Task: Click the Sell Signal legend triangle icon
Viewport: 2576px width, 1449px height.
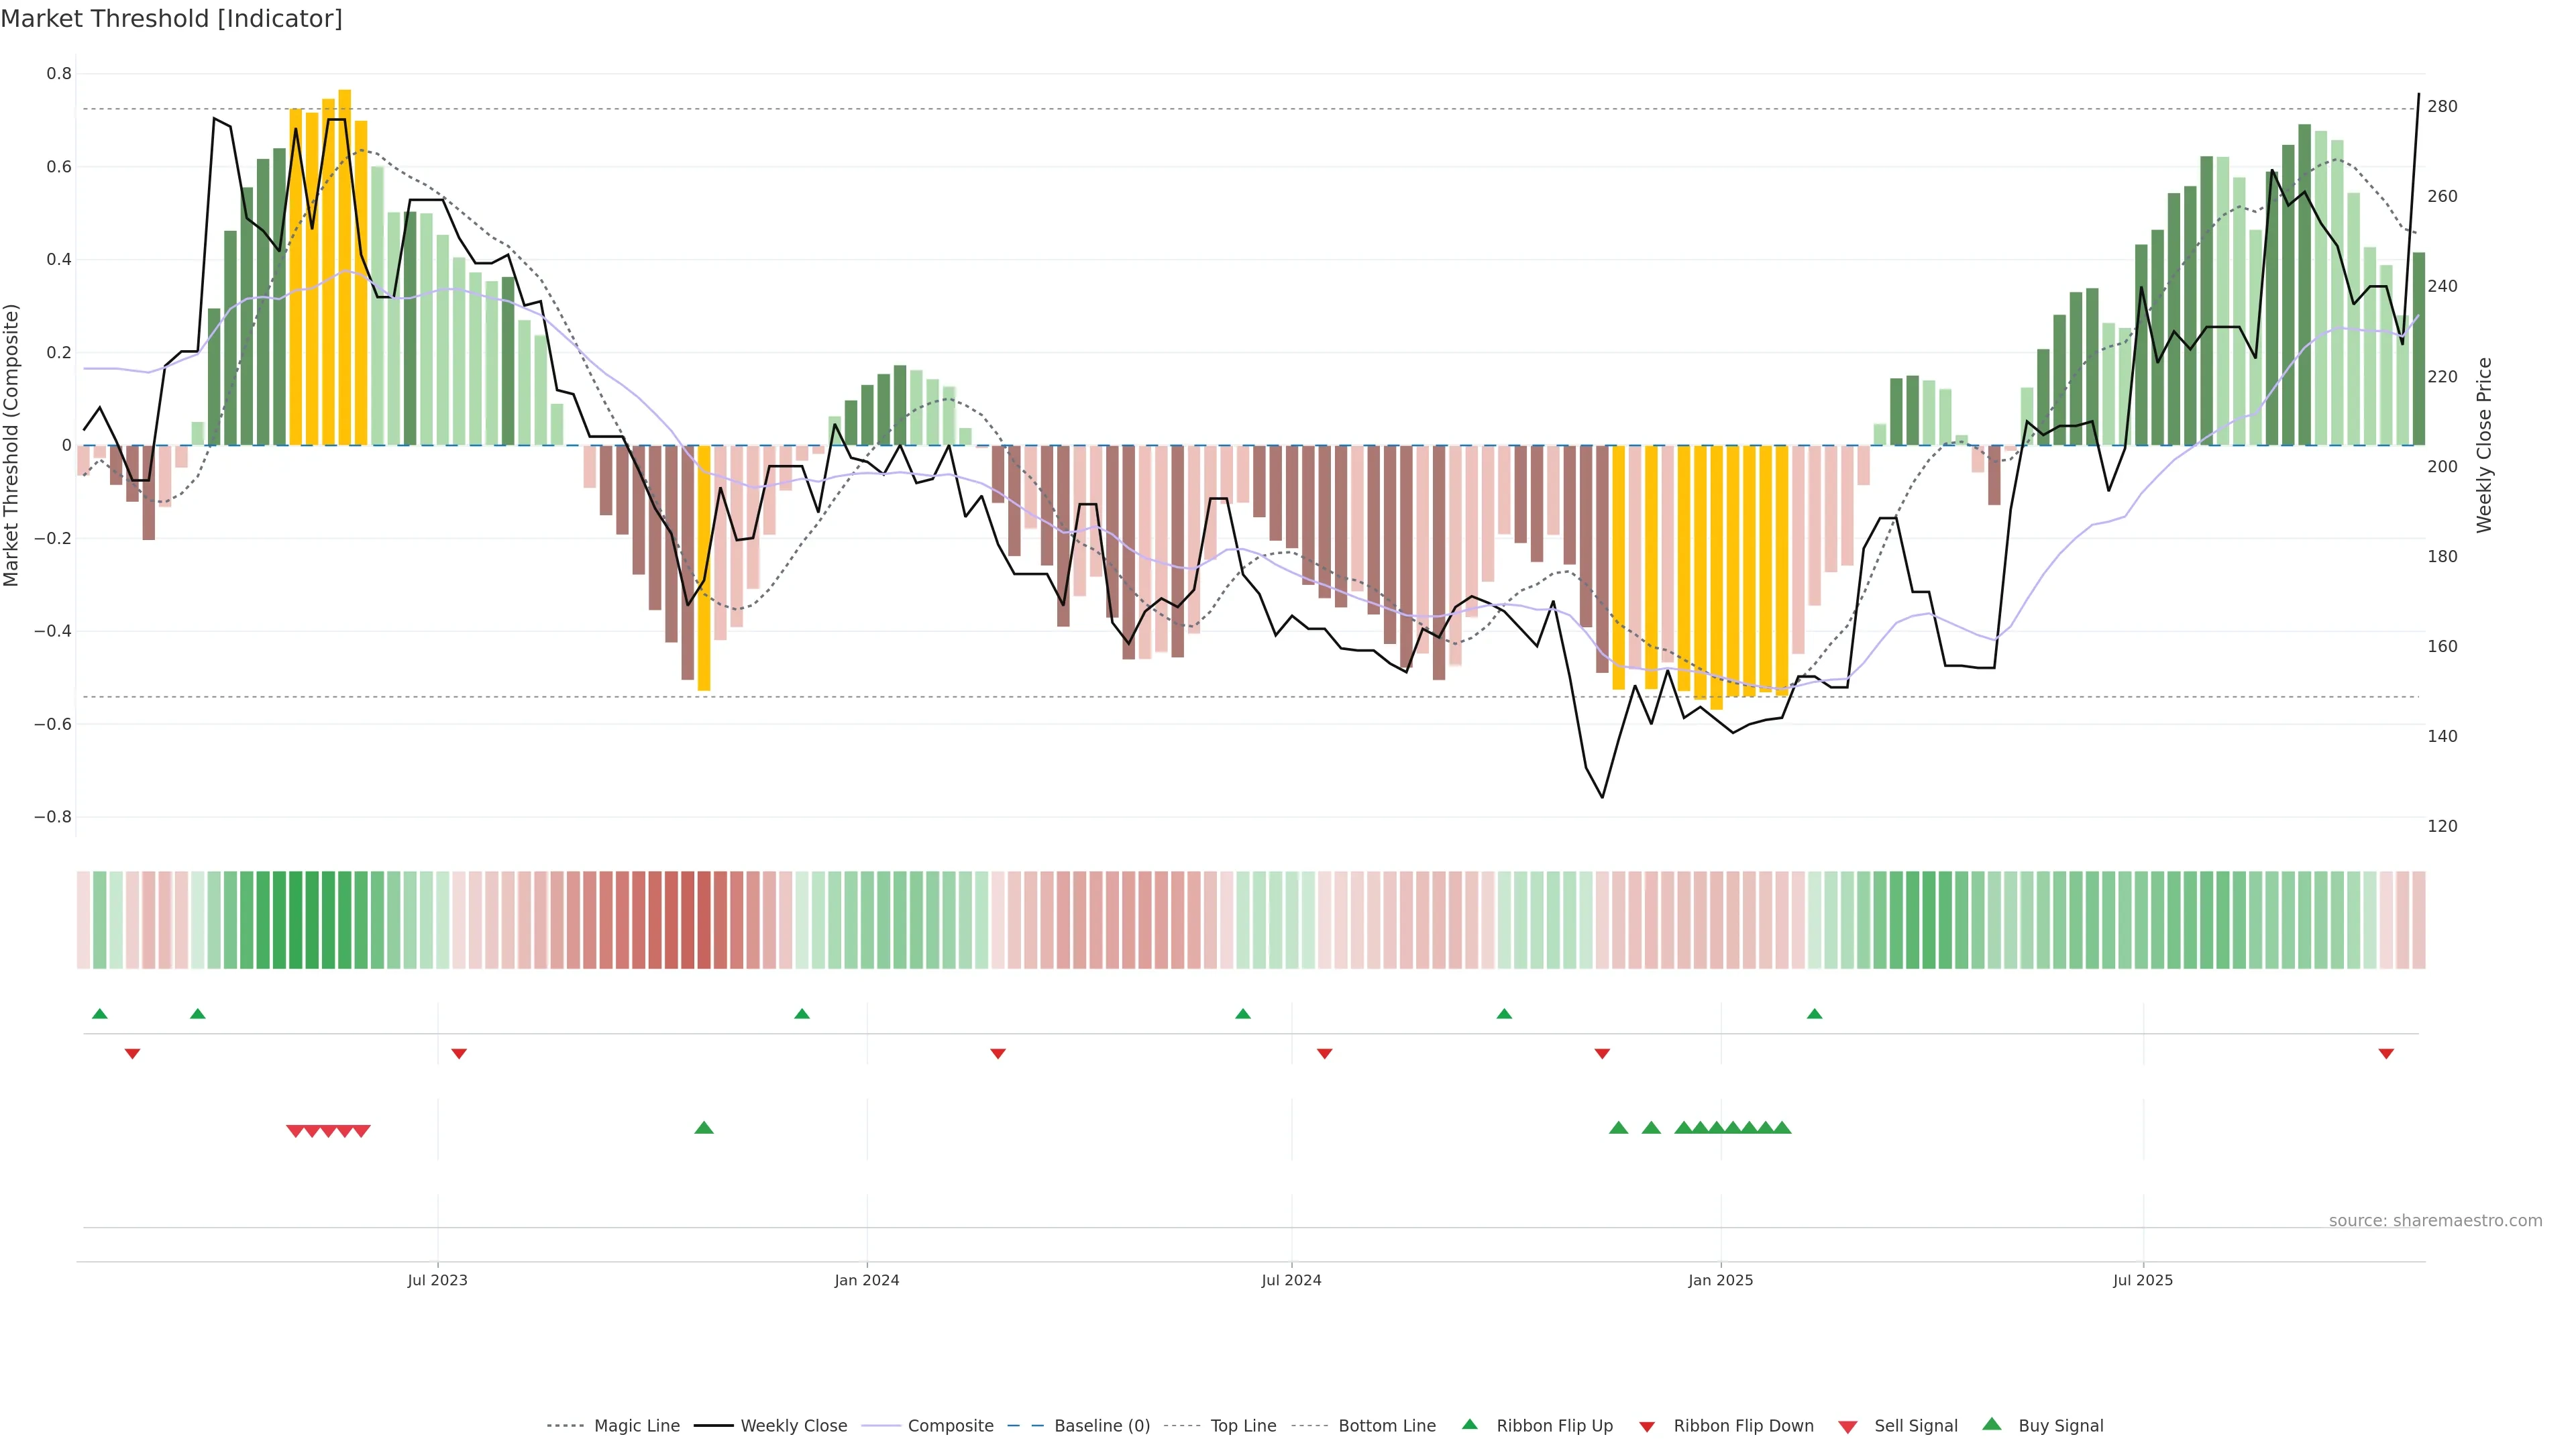Action: tap(1847, 1427)
